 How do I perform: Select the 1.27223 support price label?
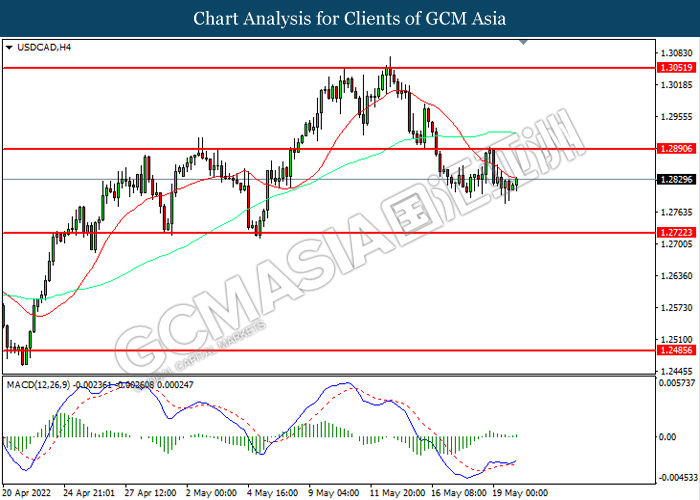pos(676,233)
